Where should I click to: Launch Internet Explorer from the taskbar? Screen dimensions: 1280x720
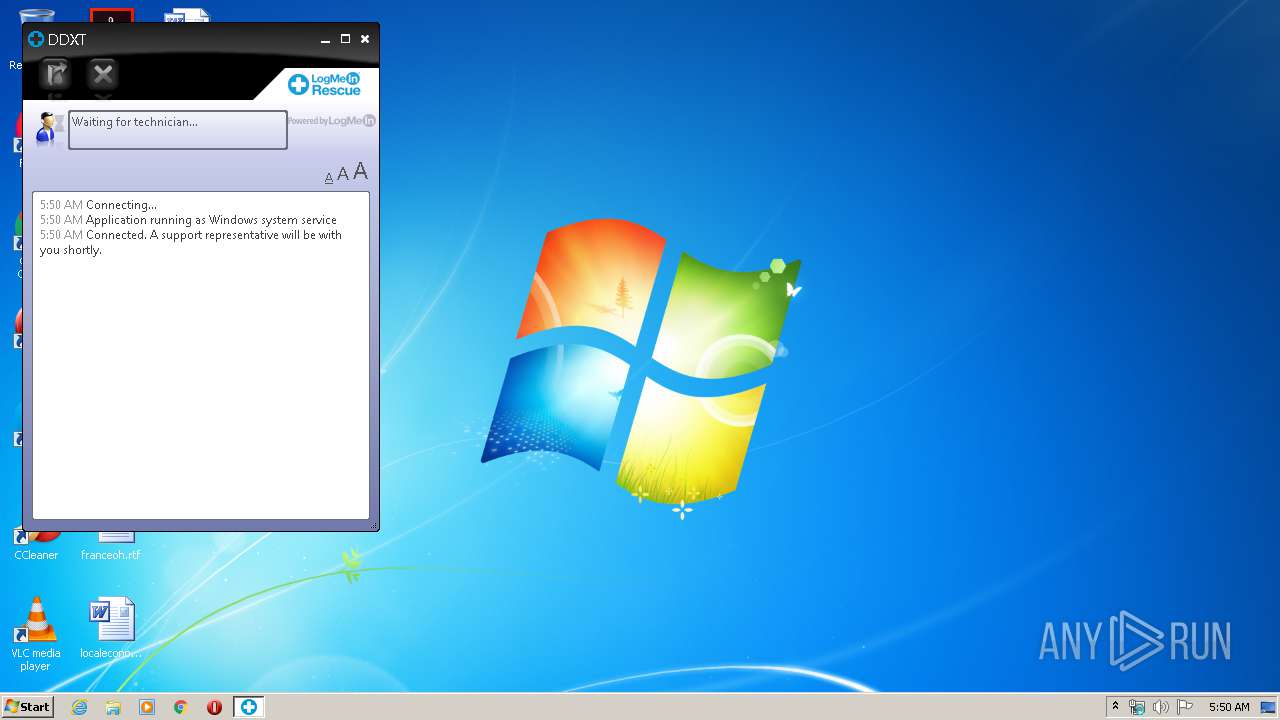79,707
